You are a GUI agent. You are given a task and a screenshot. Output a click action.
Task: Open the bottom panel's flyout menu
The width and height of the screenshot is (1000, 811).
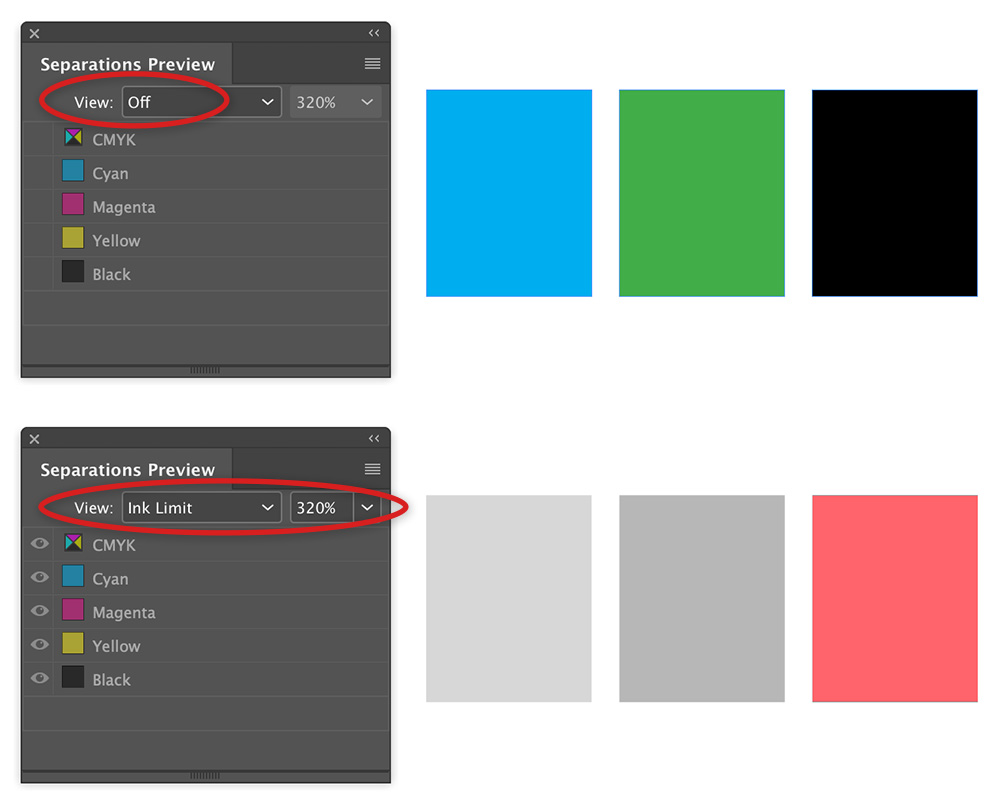click(x=372, y=469)
